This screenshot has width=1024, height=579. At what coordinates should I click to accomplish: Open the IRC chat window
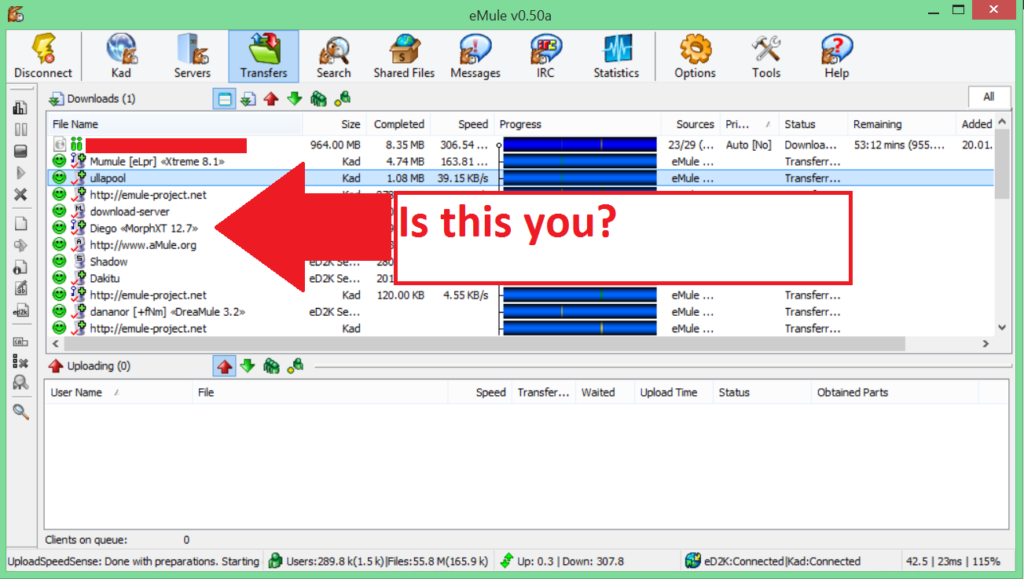(x=545, y=56)
